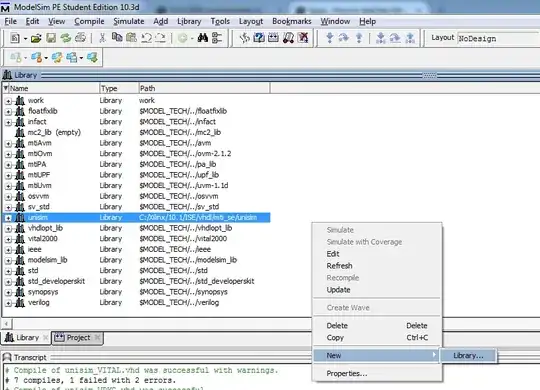Click the Print toolbar icon
The image size is (540, 390).
click(80, 38)
